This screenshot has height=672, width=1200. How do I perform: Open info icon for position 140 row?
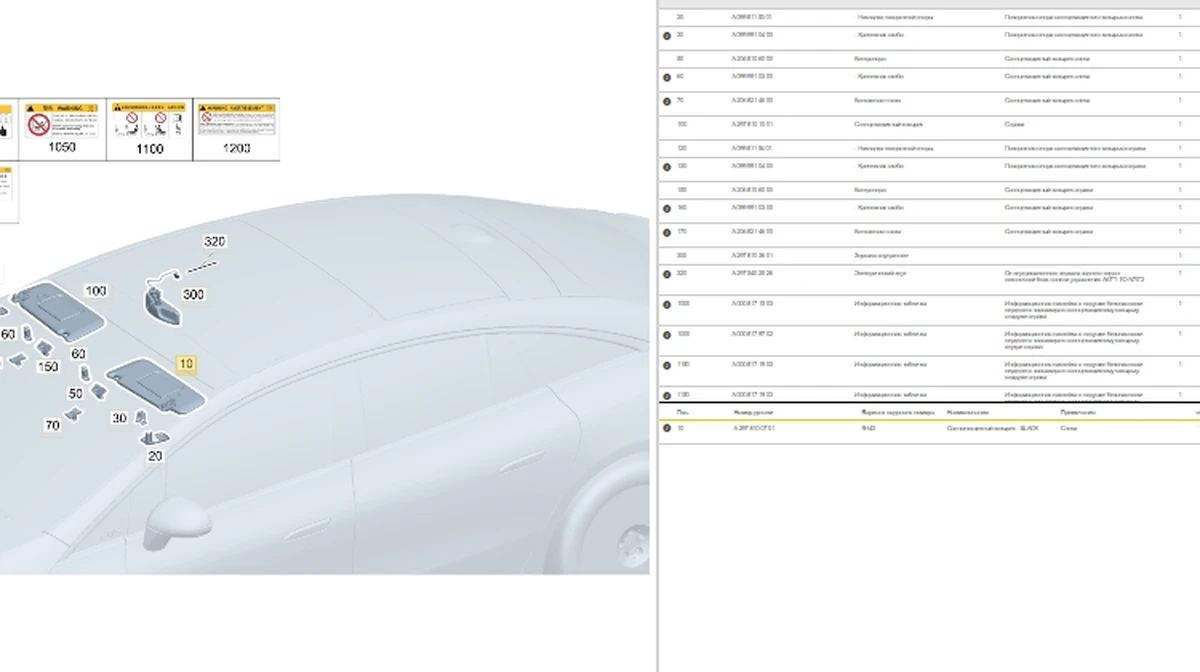[667, 208]
